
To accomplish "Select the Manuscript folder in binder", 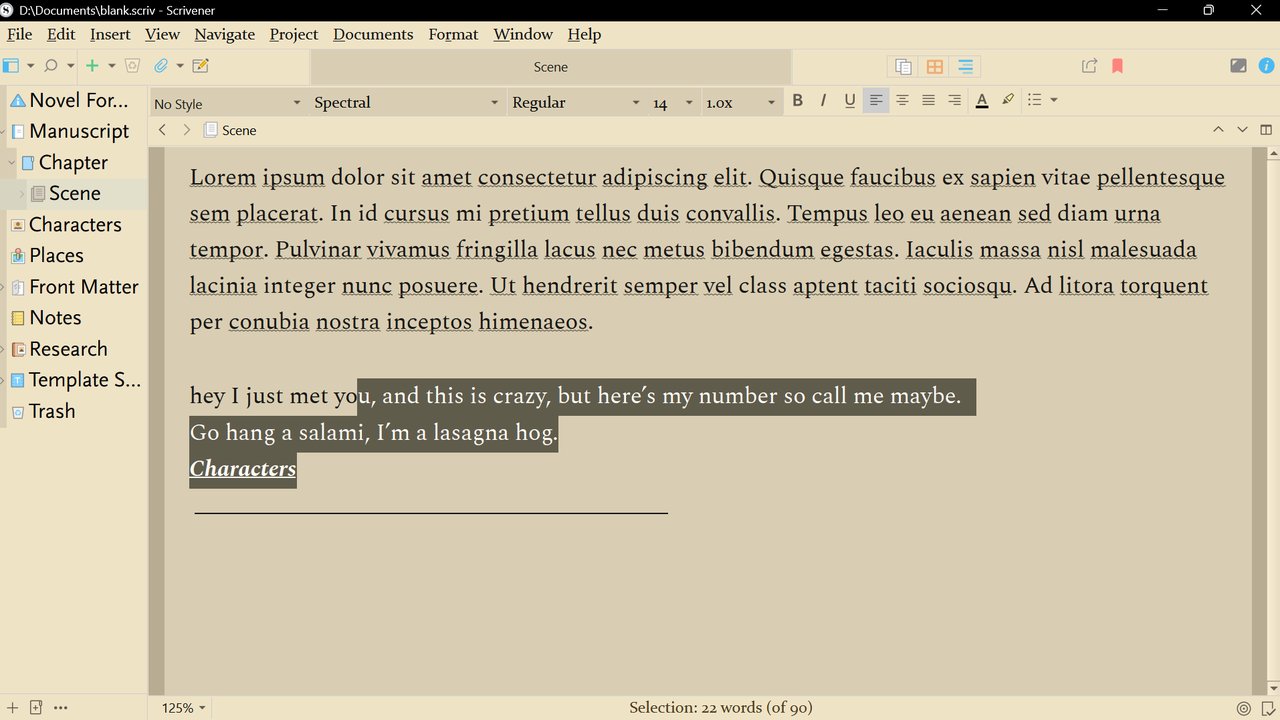I will coord(78,131).
